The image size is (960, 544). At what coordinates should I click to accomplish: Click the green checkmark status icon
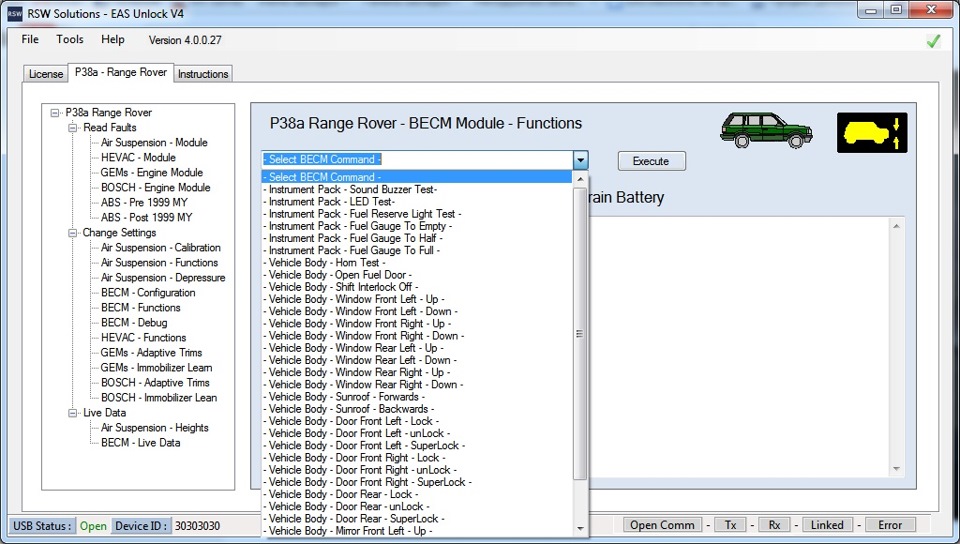click(933, 41)
